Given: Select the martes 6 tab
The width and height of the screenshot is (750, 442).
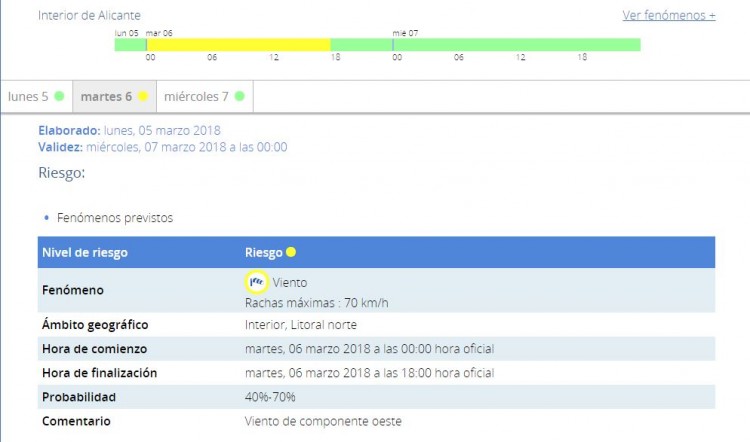Looking at the screenshot, I should click(114, 97).
